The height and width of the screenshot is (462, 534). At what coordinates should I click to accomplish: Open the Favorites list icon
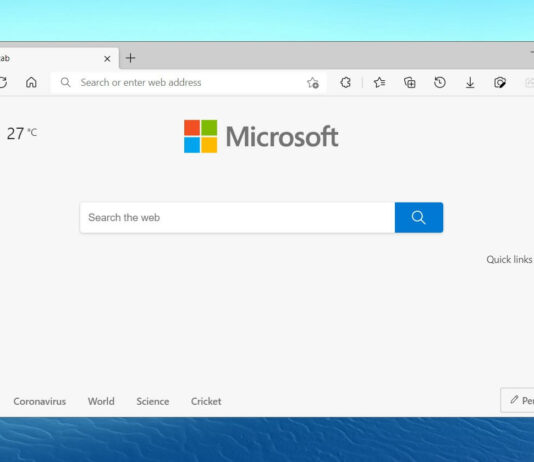click(x=379, y=82)
